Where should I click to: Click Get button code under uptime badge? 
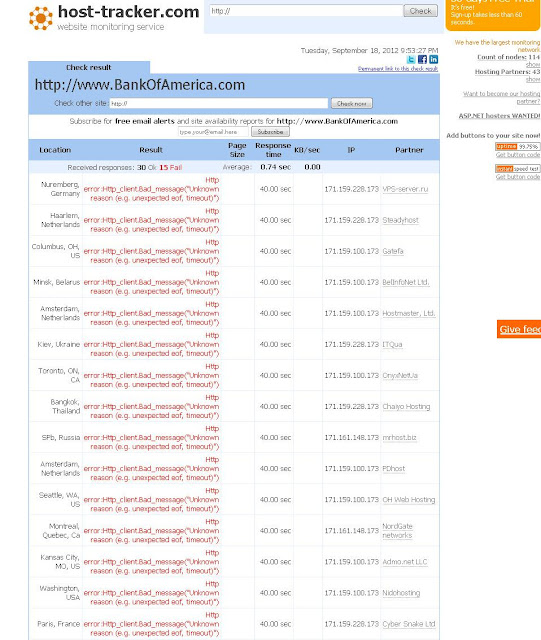(x=518, y=155)
